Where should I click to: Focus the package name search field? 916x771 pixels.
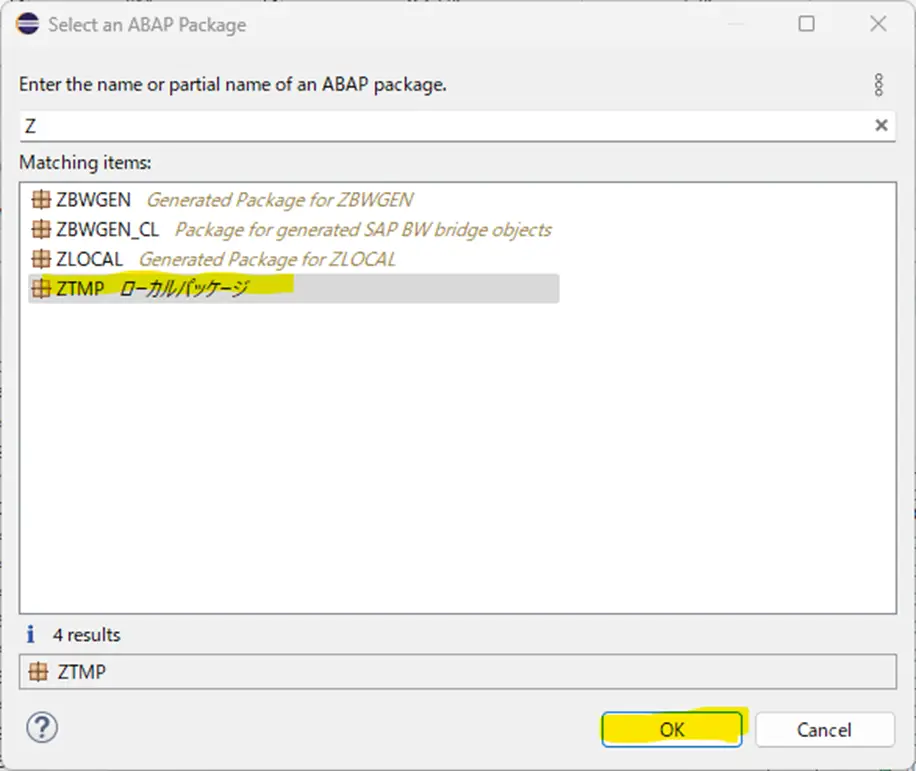tap(445, 126)
